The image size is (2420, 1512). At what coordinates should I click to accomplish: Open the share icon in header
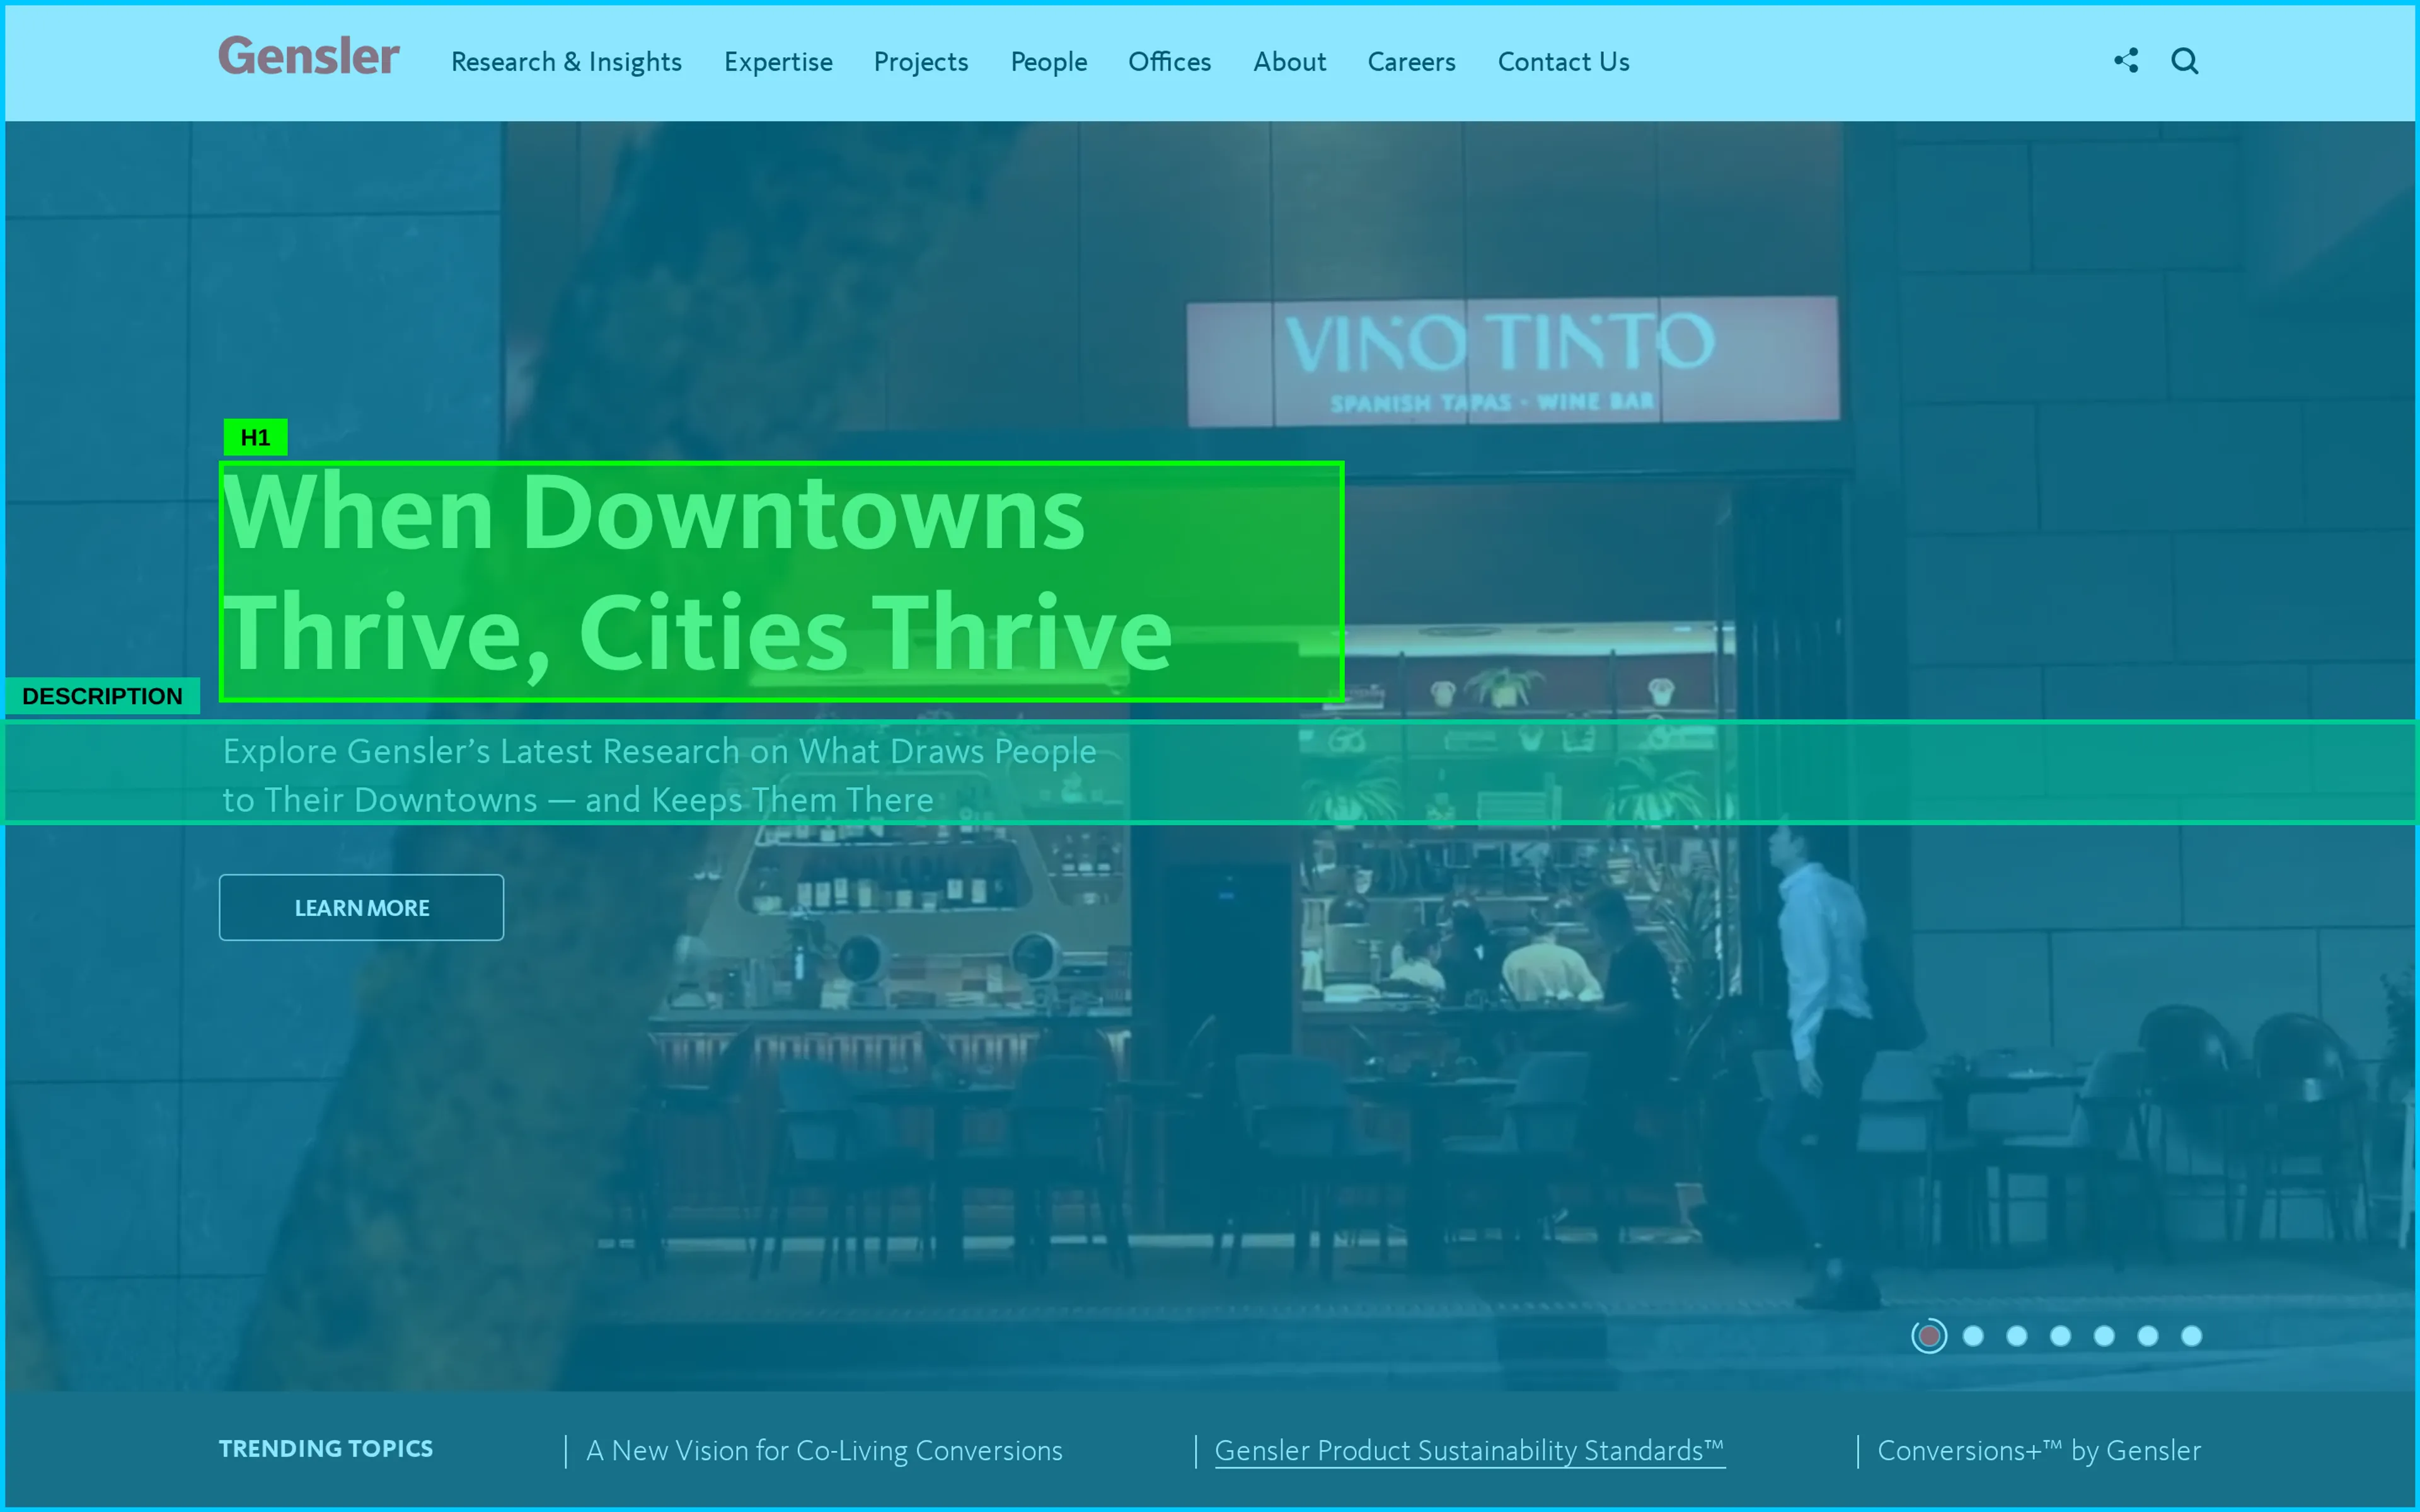tap(2126, 61)
